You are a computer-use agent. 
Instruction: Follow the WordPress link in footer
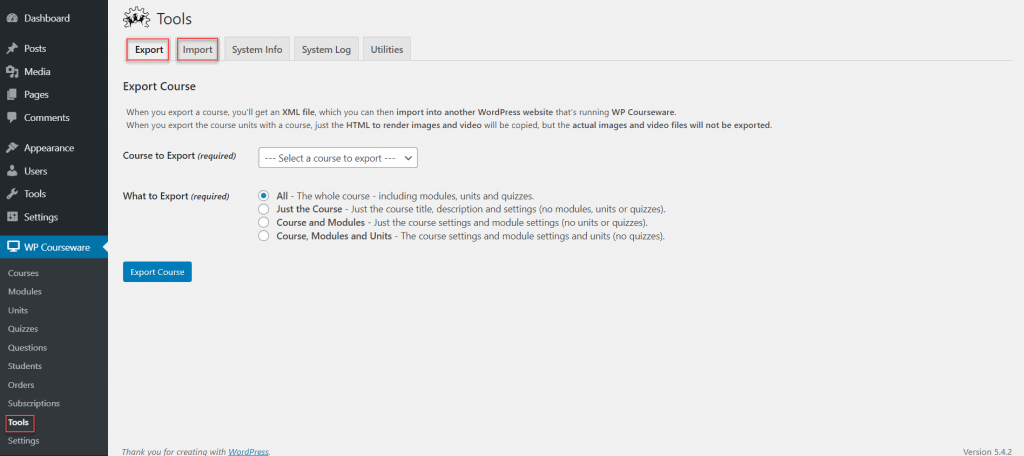pyautogui.click(x=248, y=451)
